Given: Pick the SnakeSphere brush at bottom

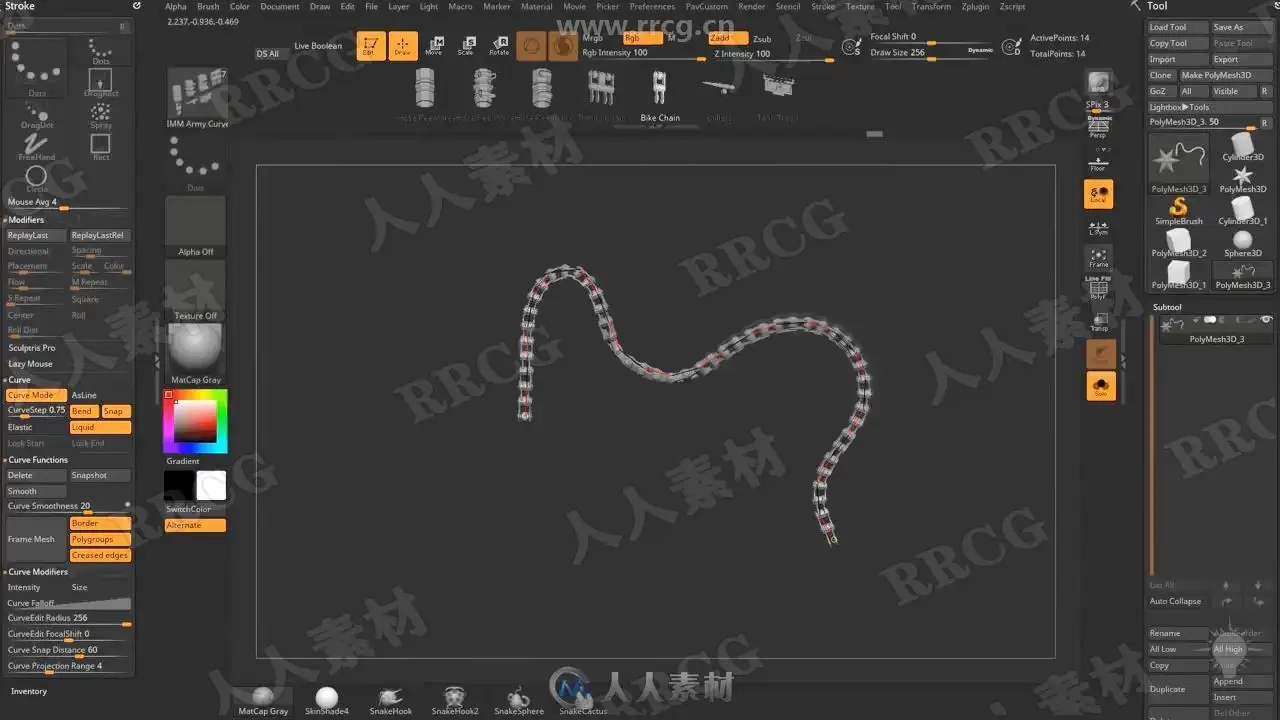Looking at the screenshot, I should tap(519, 701).
